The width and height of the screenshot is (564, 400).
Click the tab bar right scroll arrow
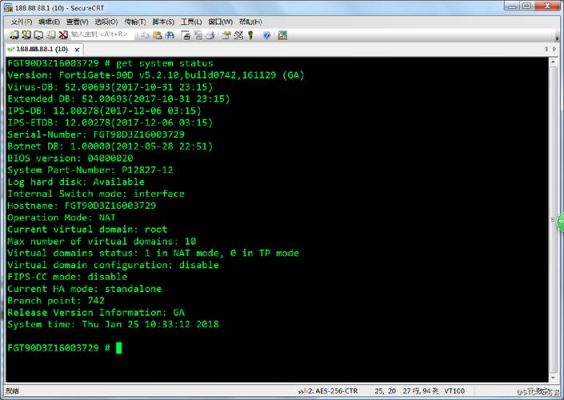pyautogui.click(x=554, y=49)
